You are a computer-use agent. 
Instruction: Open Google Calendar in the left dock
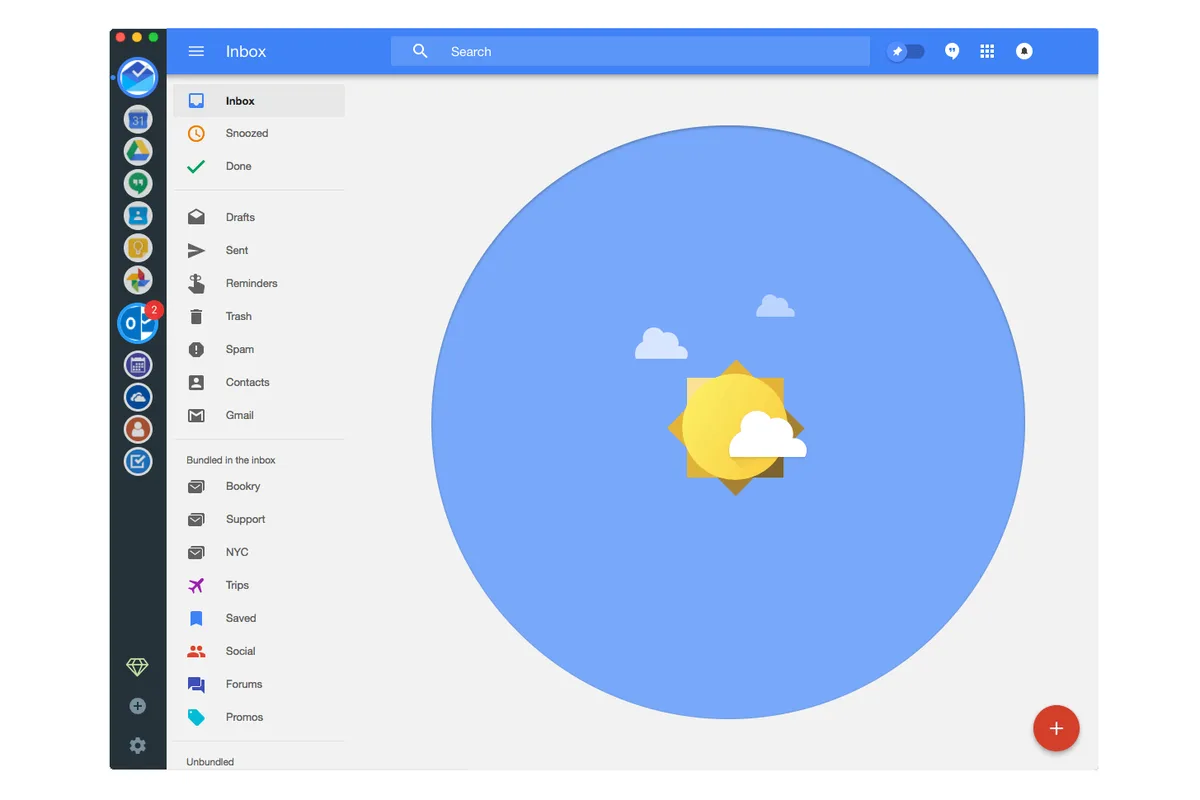(138, 120)
